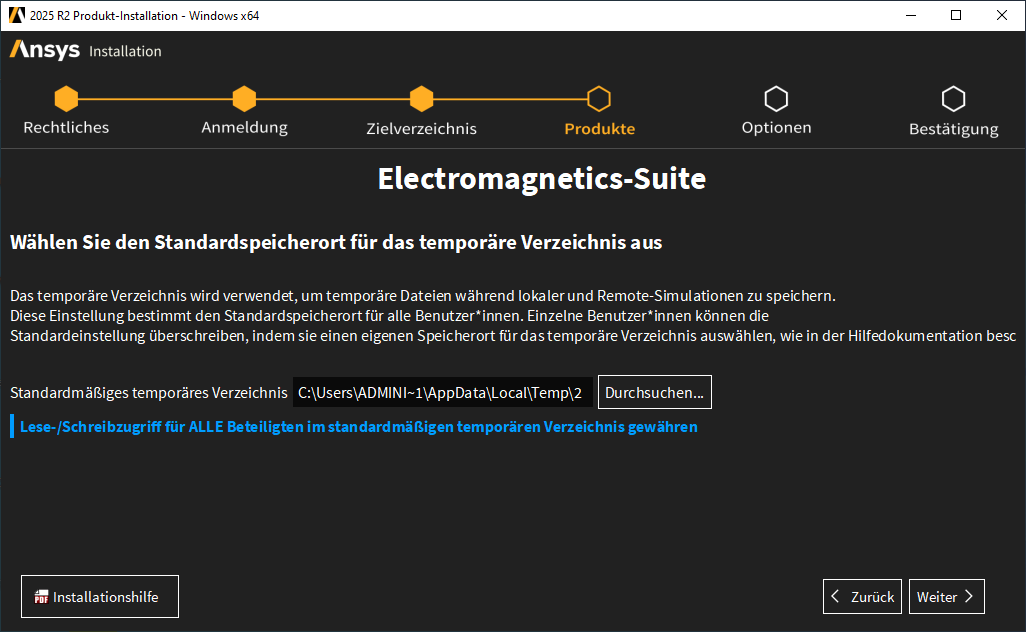Viewport: 1026px width, 632px height.
Task: Maximize the installer window
Action: [956, 15]
